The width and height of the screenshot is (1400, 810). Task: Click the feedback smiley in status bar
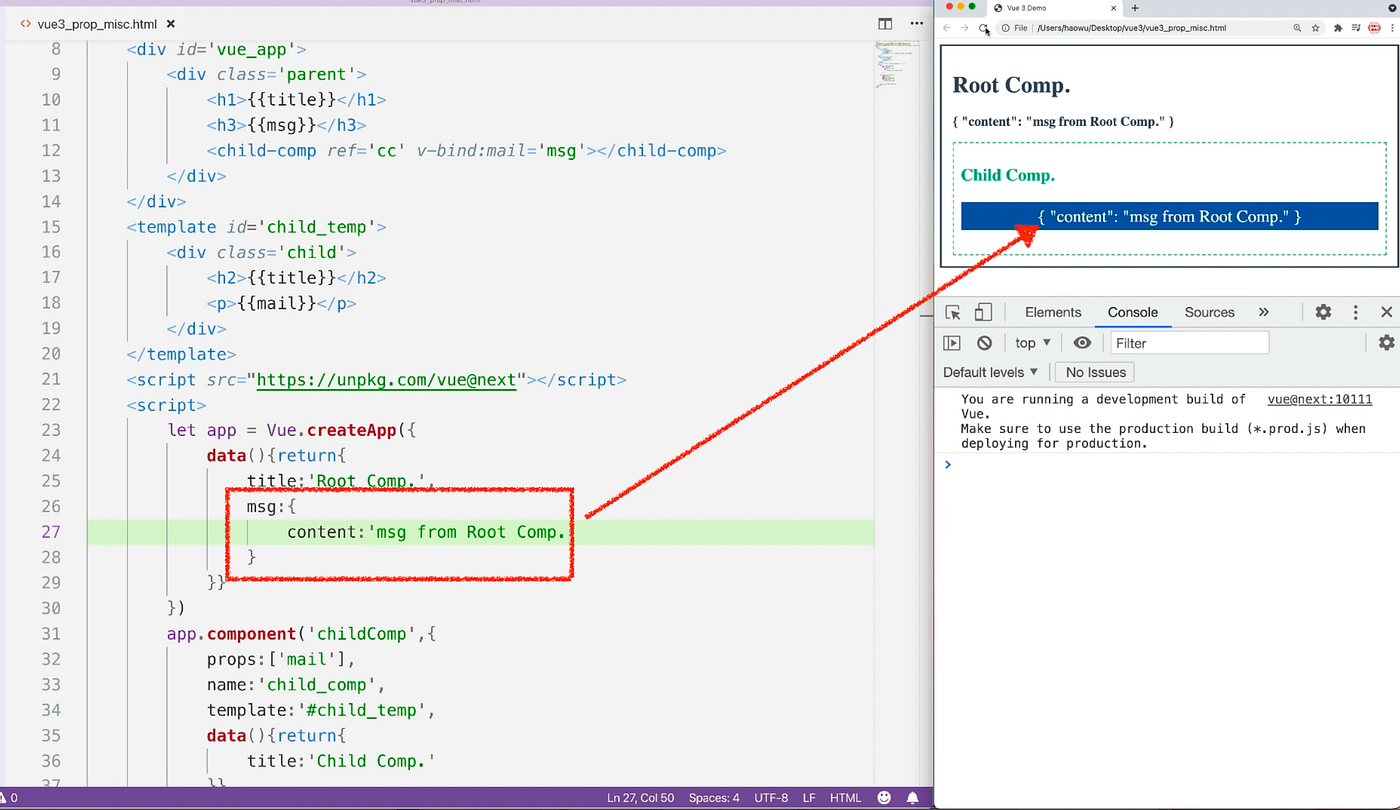pyautogui.click(x=884, y=798)
